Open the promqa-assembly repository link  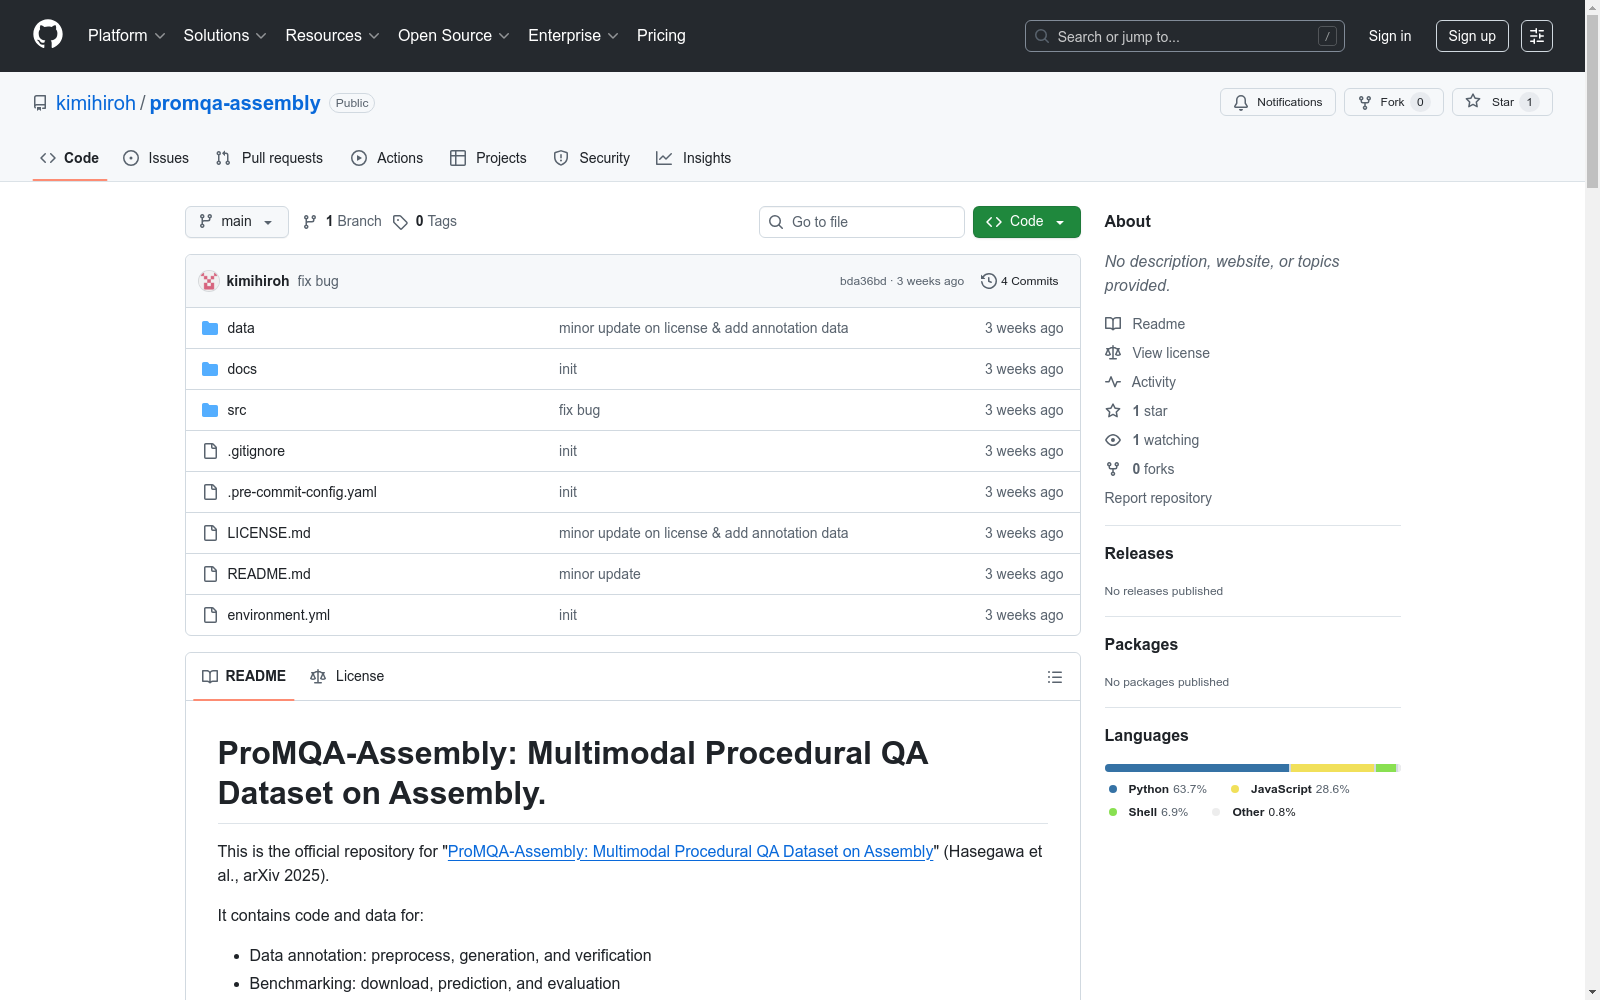coord(235,103)
